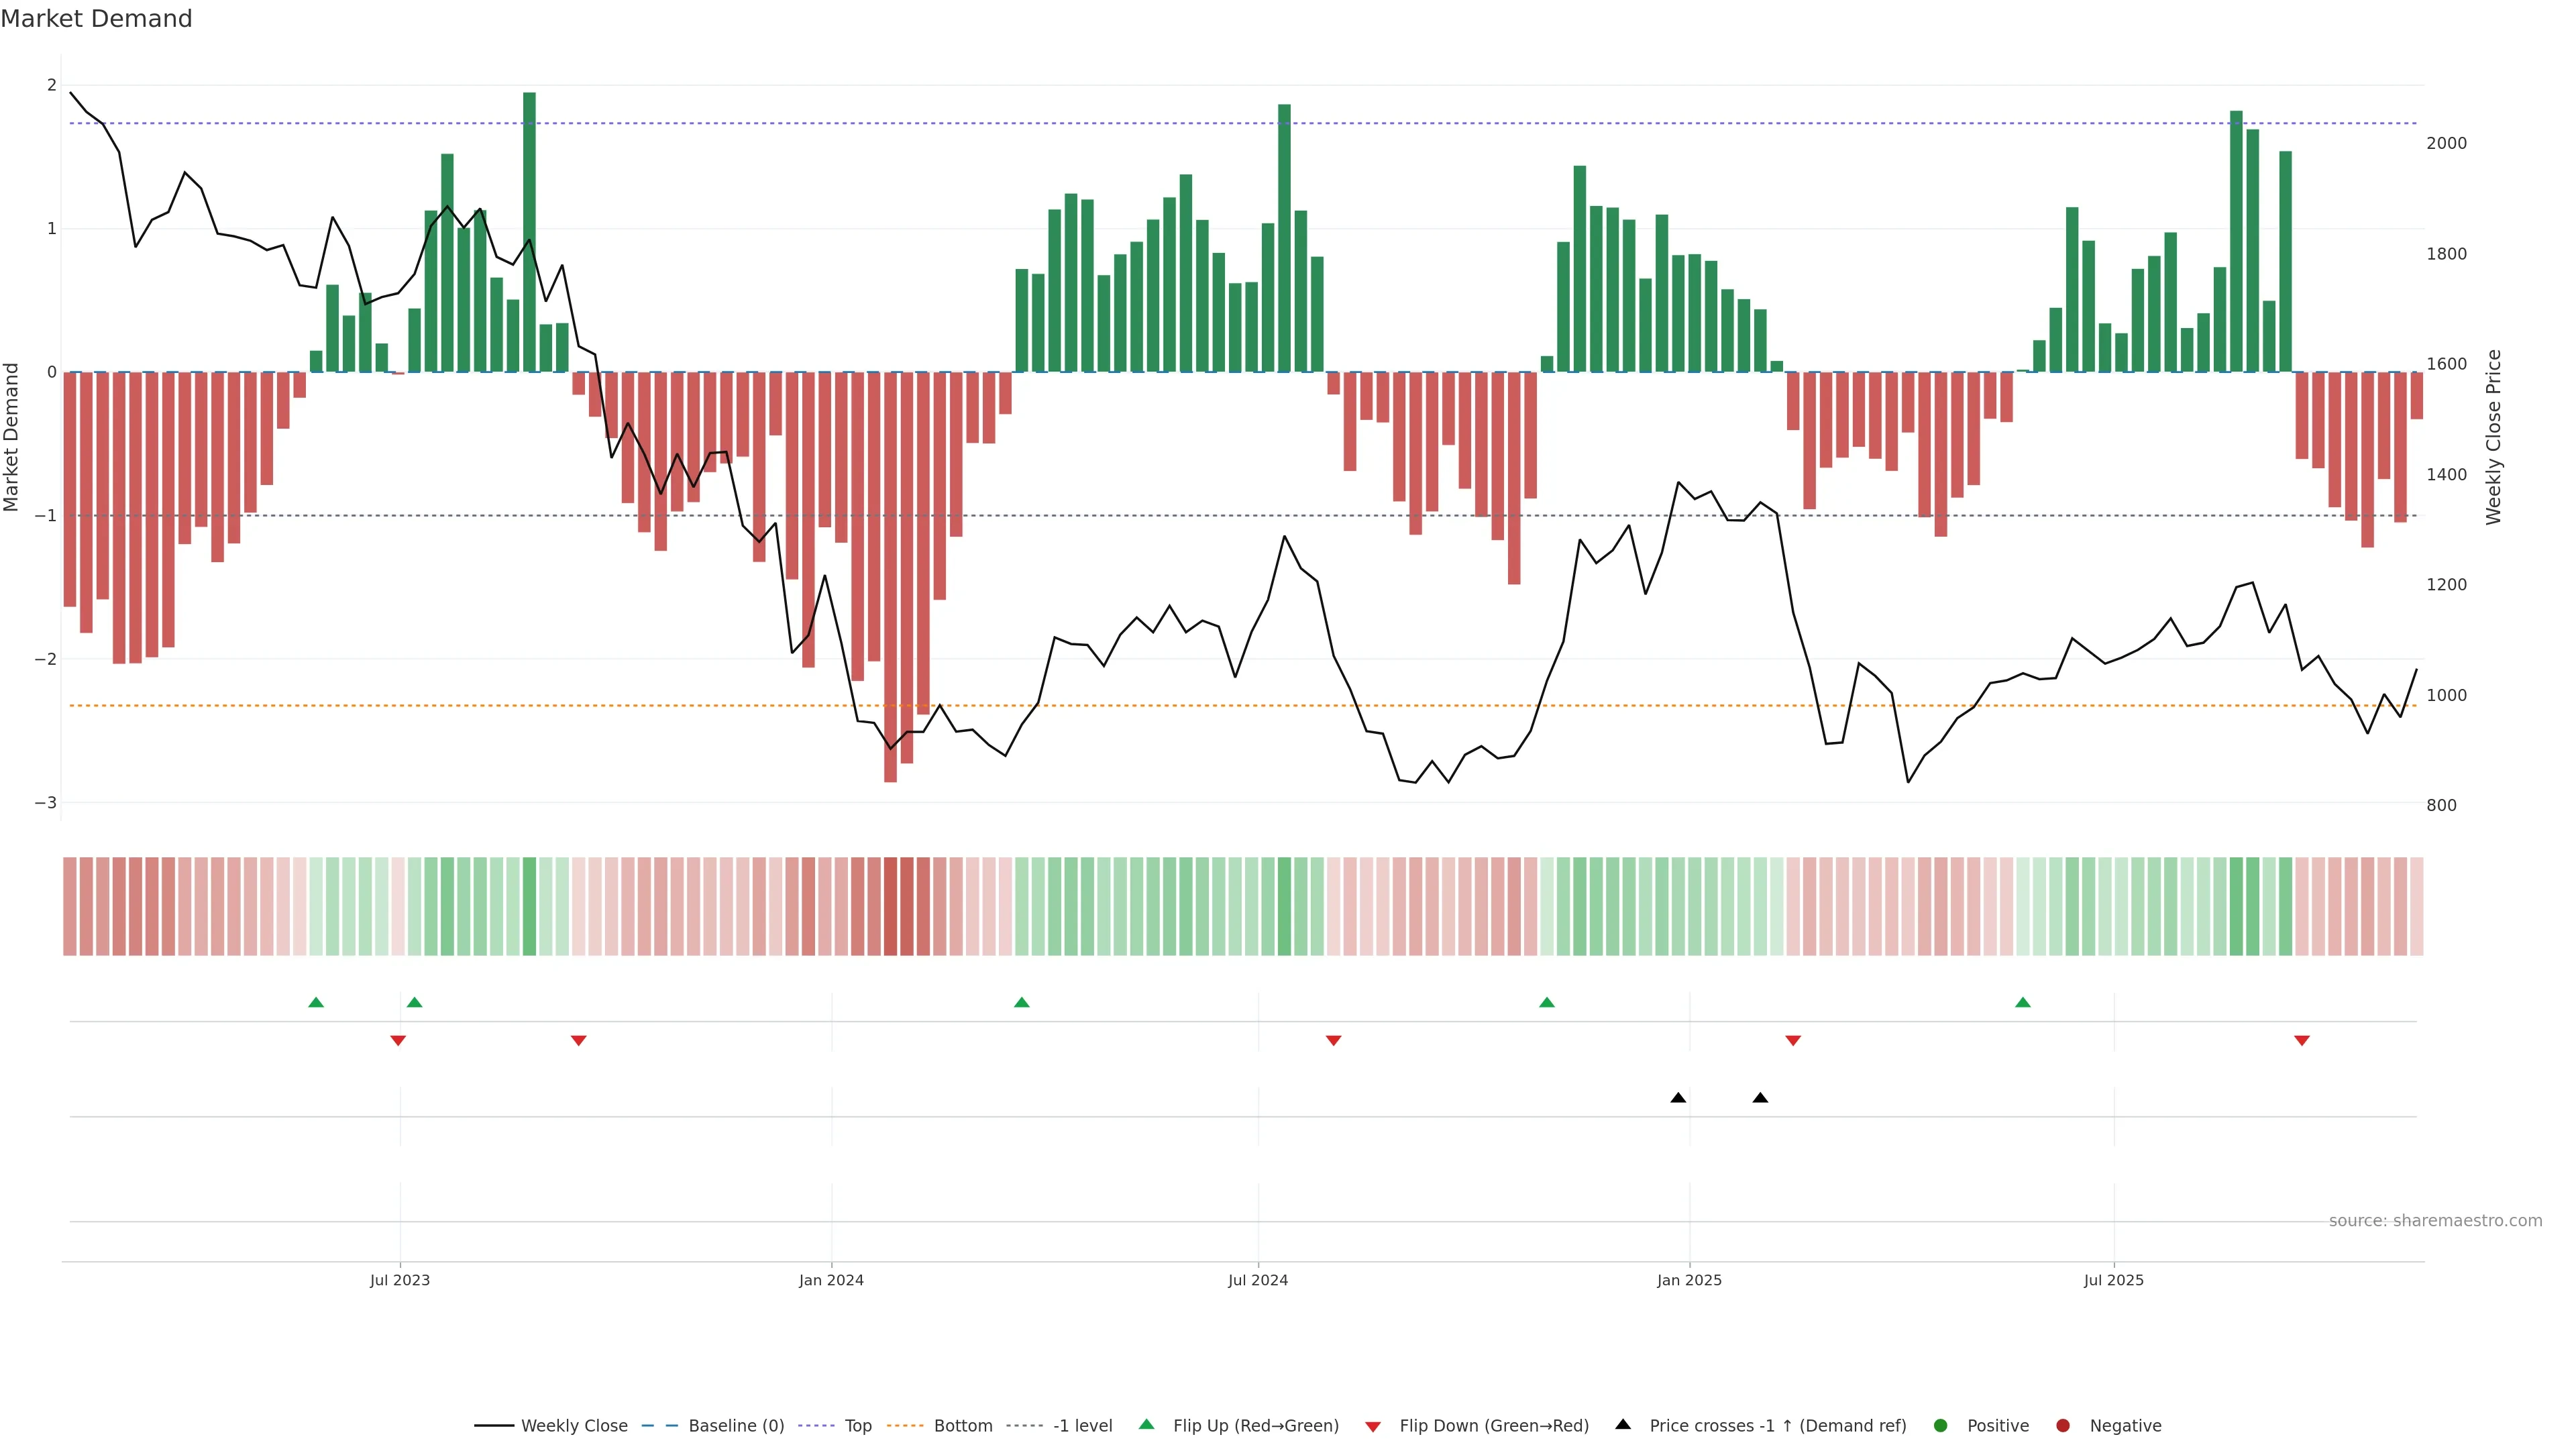This screenshot has width=2576, height=1449.
Task: Click the black Price crosses -1 legend triangle
Action: tap(1623, 1424)
